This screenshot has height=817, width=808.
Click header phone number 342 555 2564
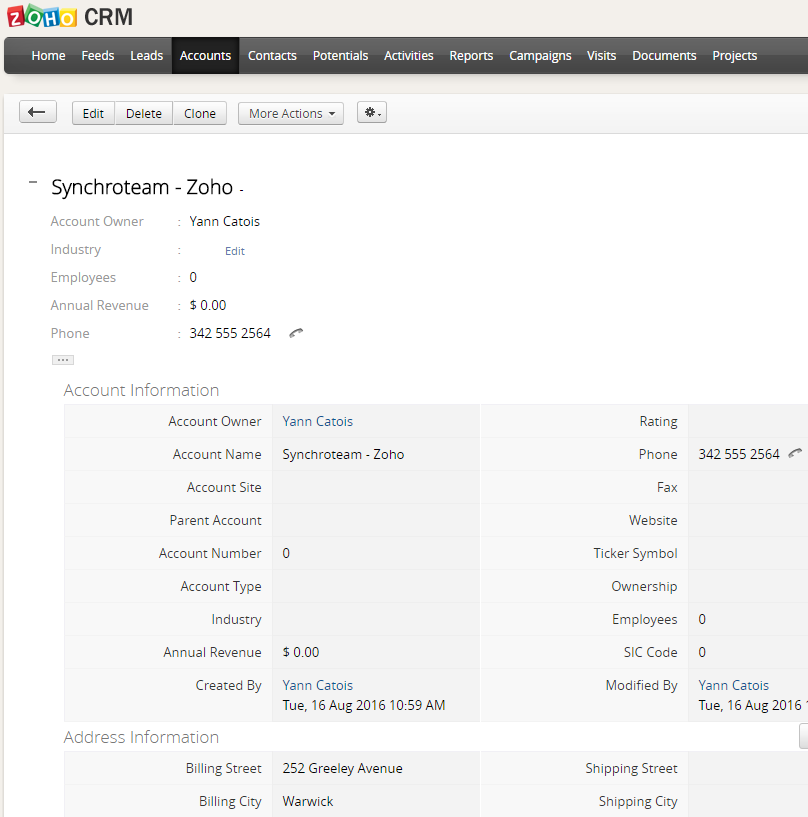pos(230,333)
